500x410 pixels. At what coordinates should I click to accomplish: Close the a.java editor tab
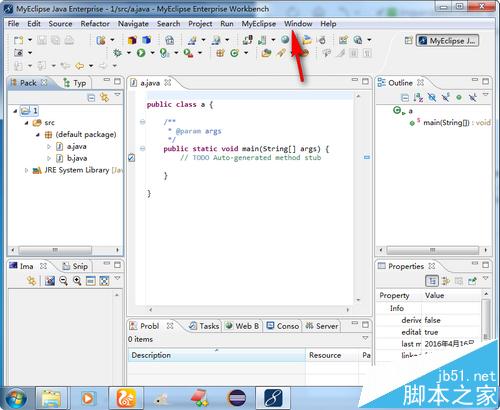pos(168,82)
